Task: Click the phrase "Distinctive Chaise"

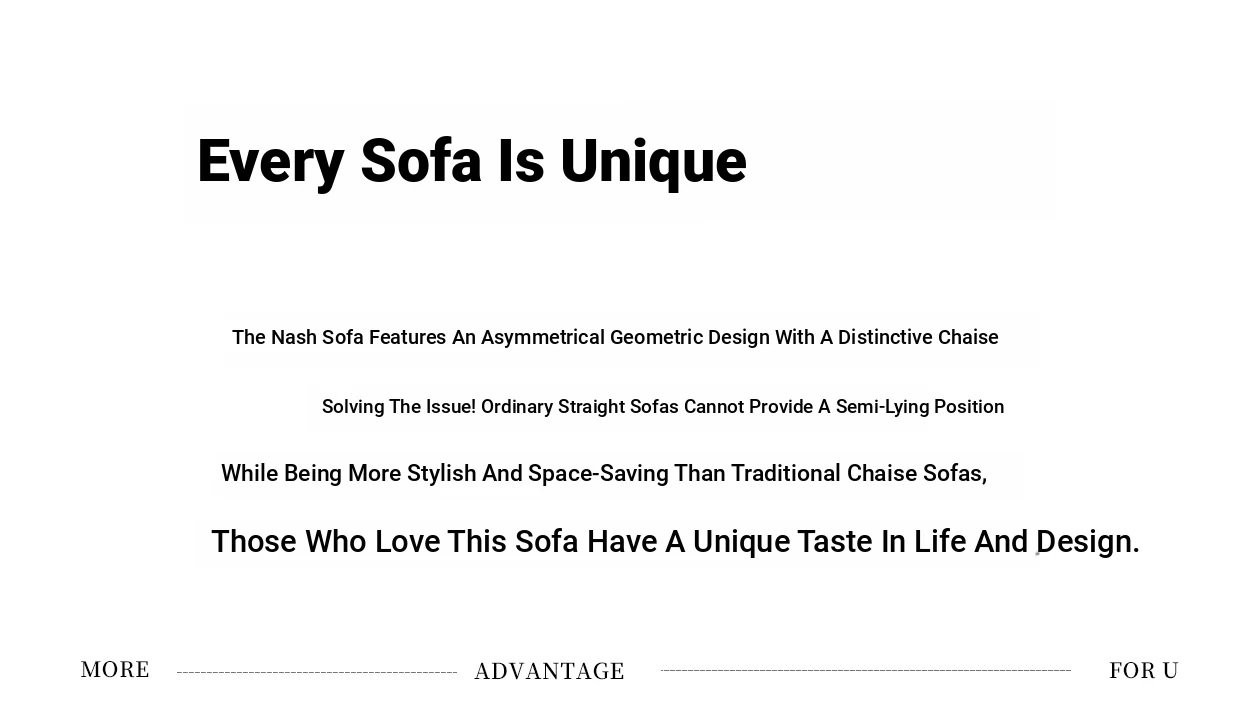Action: 918,338
